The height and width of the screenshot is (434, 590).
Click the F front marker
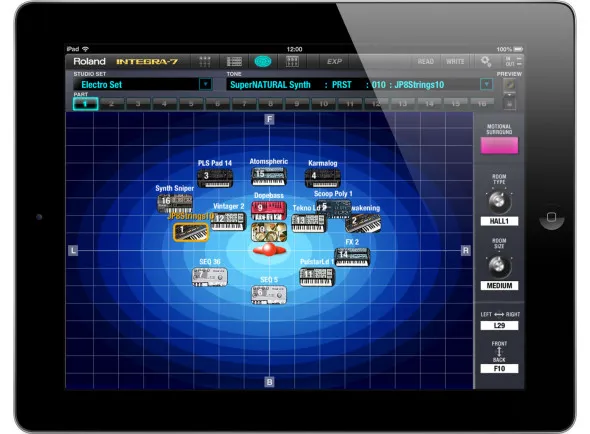pos(269,120)
